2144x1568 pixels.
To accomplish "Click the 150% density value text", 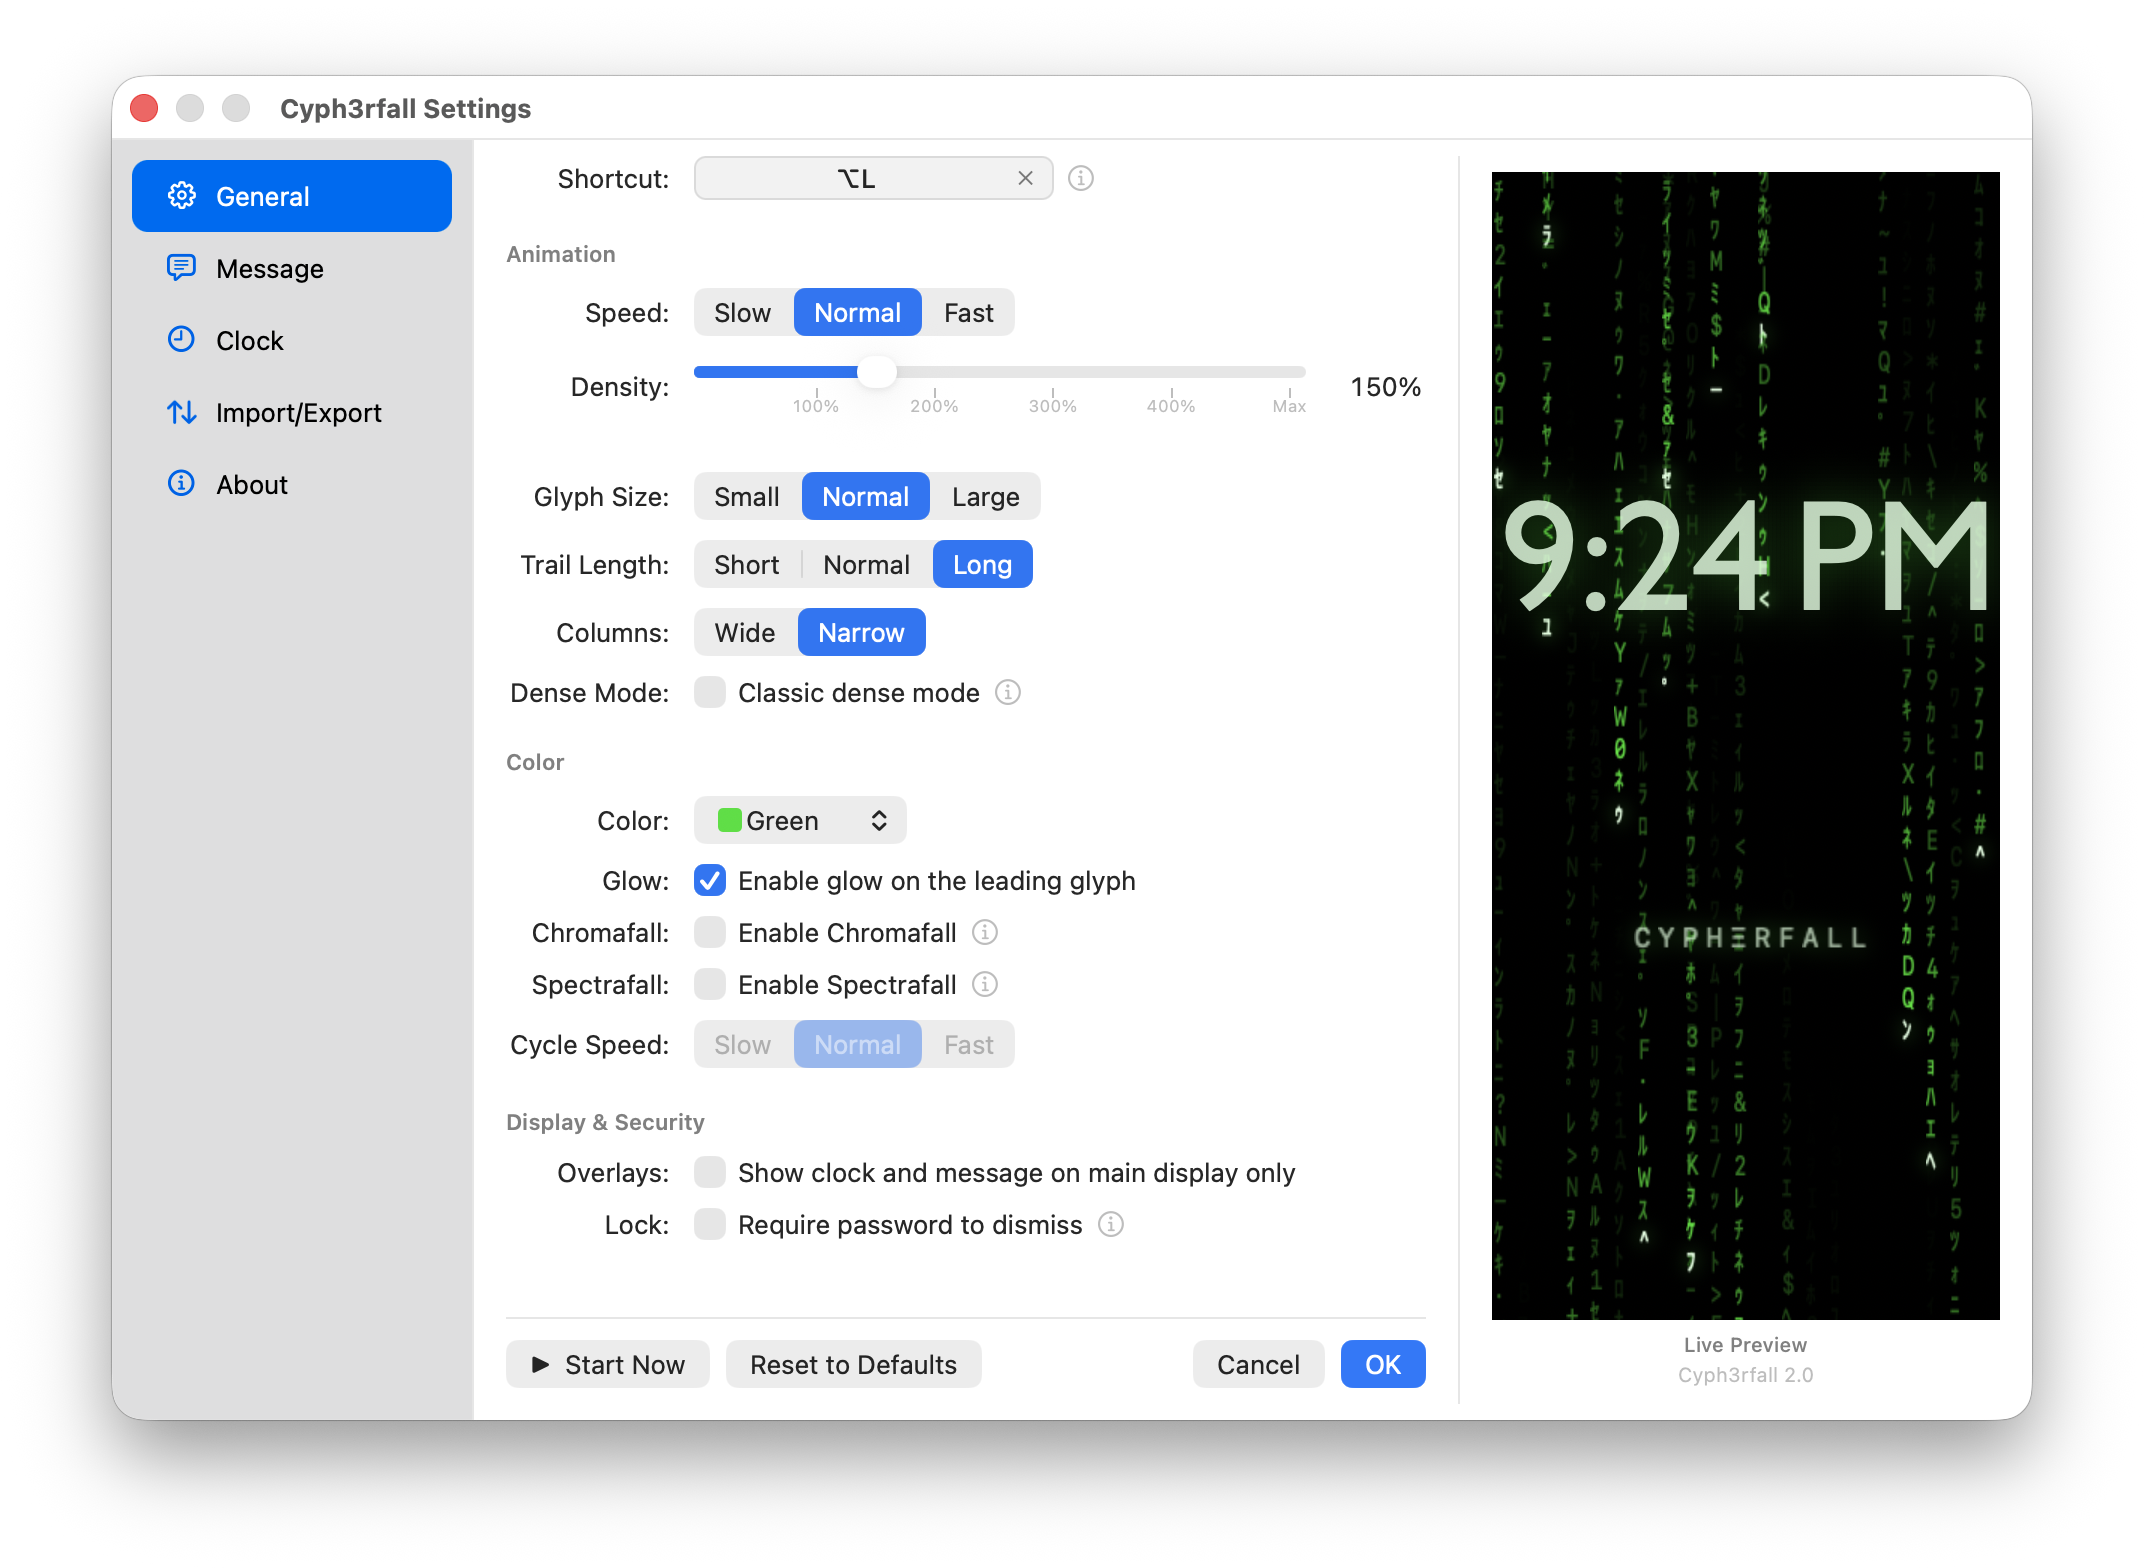I will (x=1385, y=387).
